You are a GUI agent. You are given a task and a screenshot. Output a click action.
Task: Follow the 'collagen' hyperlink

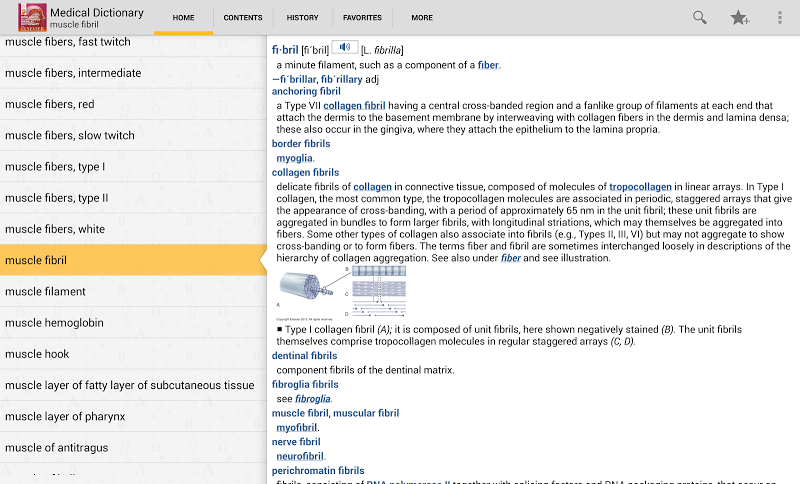point(372,187)
